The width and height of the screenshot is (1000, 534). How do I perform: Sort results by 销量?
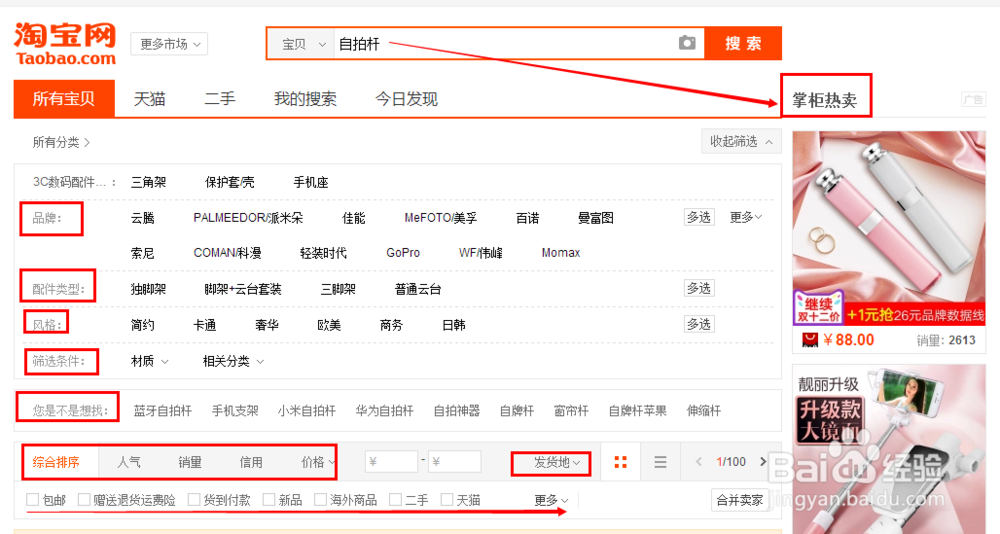(x=190, y=462)
